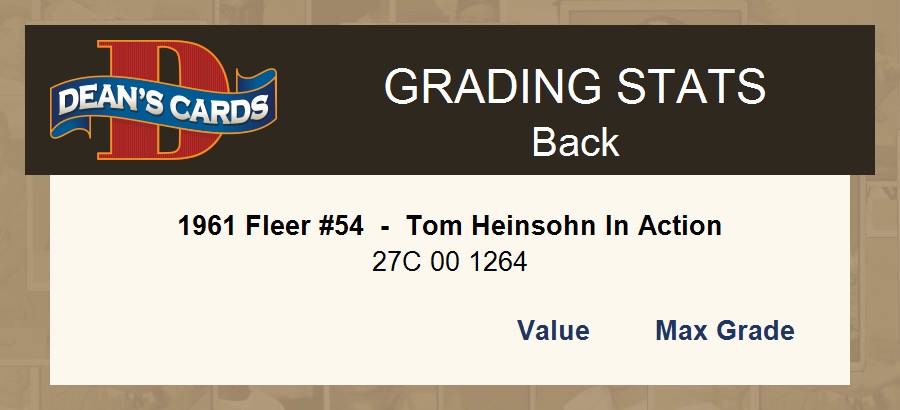Click the inventory code 27C 00 1264
The image size is (900, 410).
(449, 263)
